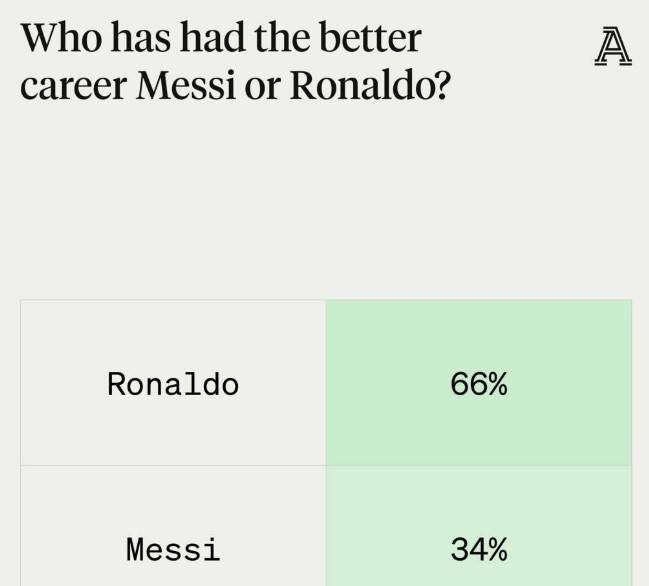This screenshot has height=586, width=649.
Task: Click the 34% result cell
Action: [479, 549]
